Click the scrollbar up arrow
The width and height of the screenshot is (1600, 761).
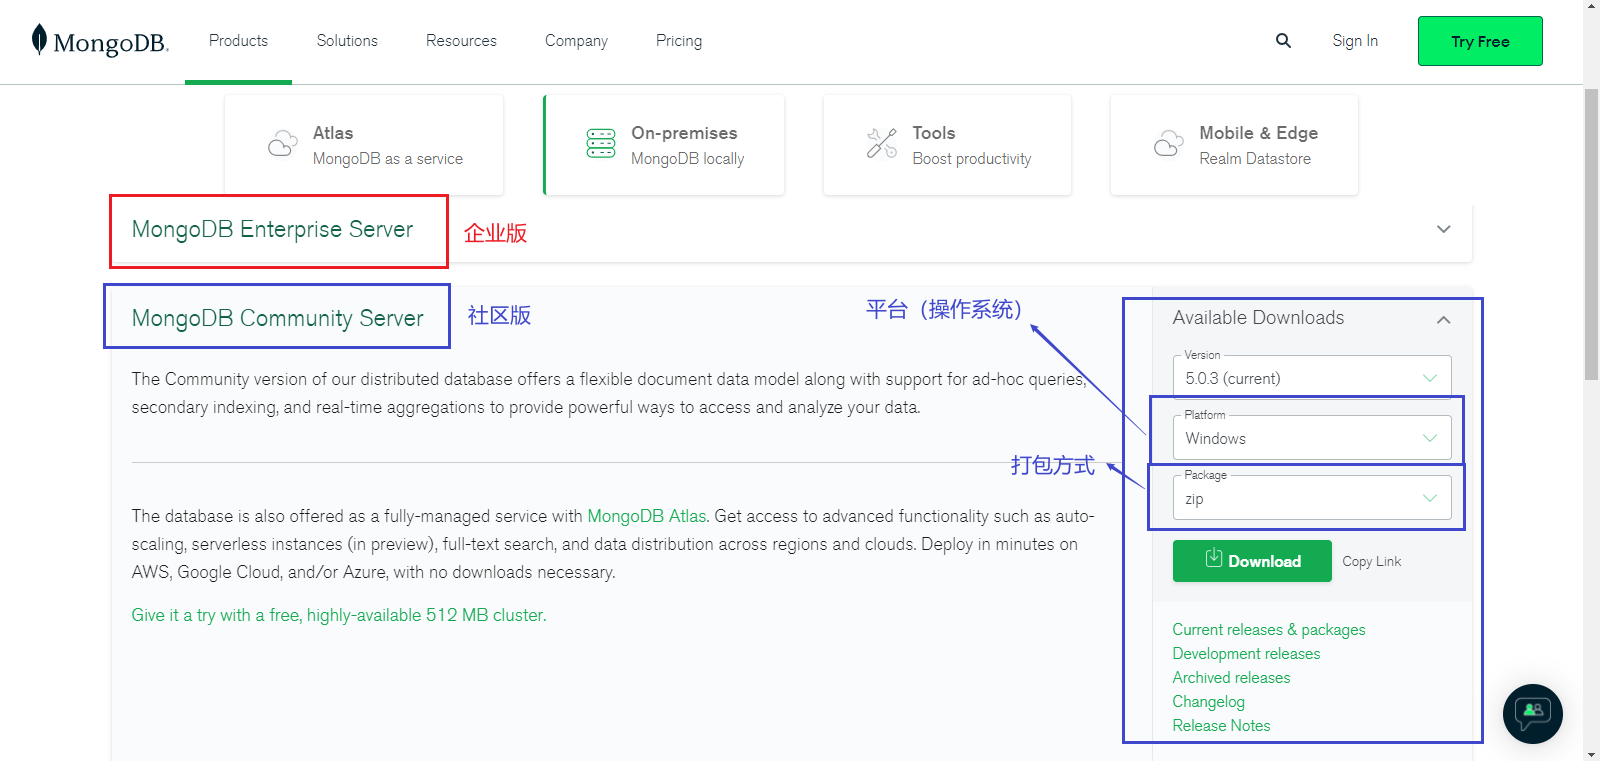point(1591,6)
